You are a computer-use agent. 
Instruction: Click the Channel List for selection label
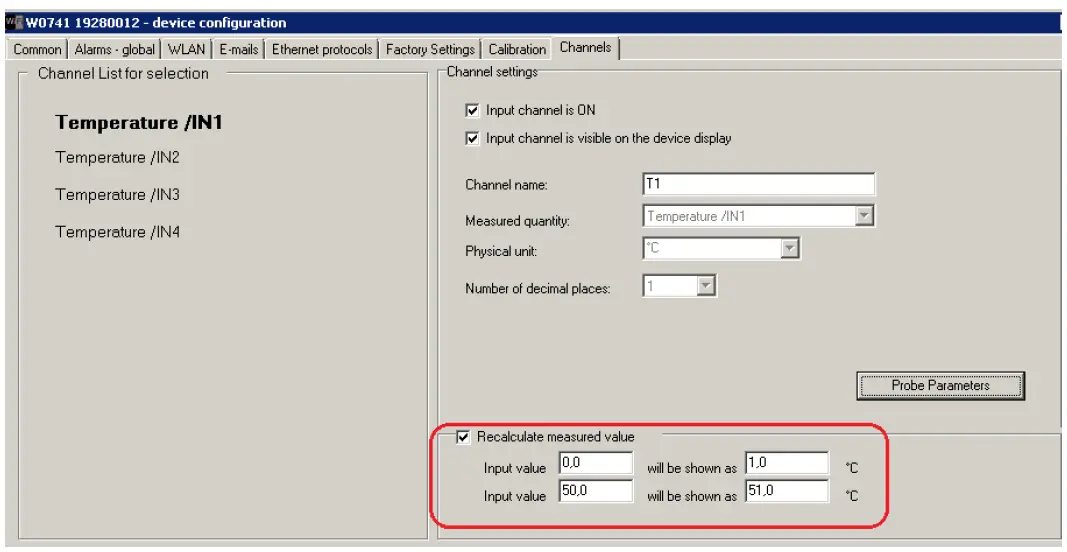123,74
